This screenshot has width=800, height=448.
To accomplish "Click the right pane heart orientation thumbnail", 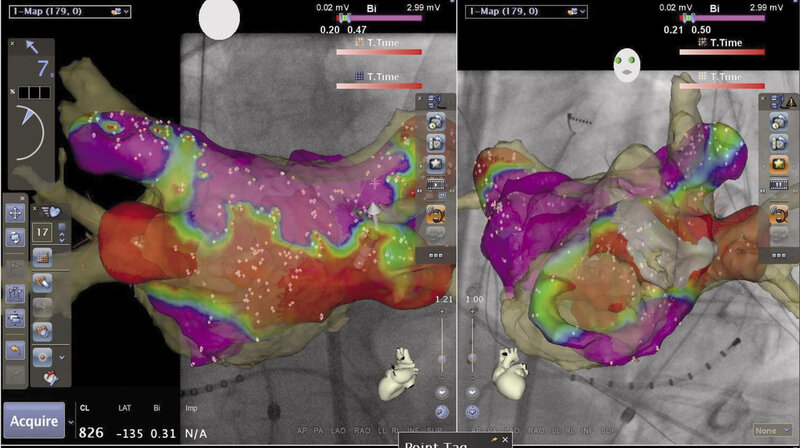I will (x=510, y=373).
